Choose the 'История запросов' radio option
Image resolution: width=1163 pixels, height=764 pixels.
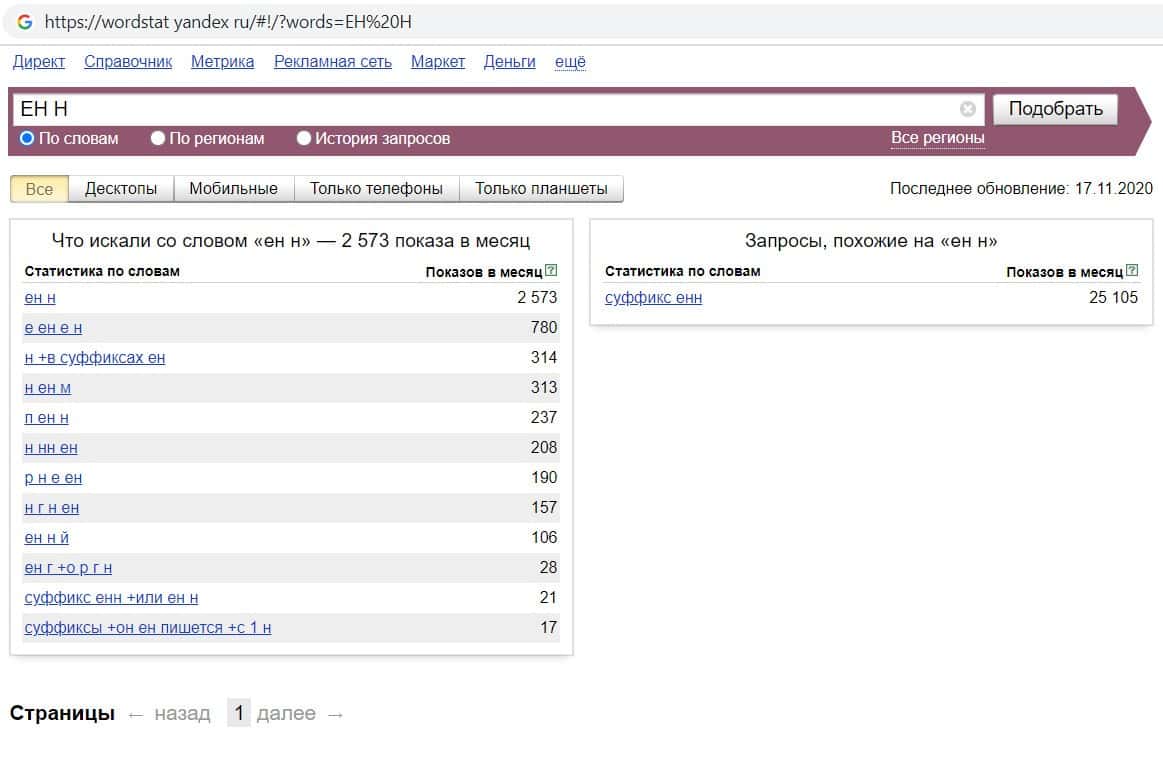304,139
